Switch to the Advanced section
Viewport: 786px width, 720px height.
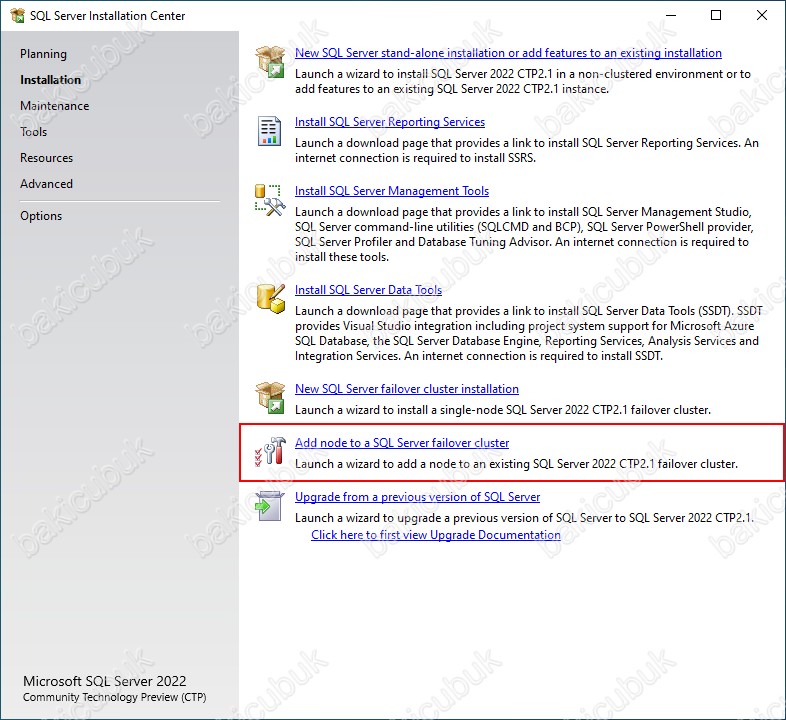46,184
